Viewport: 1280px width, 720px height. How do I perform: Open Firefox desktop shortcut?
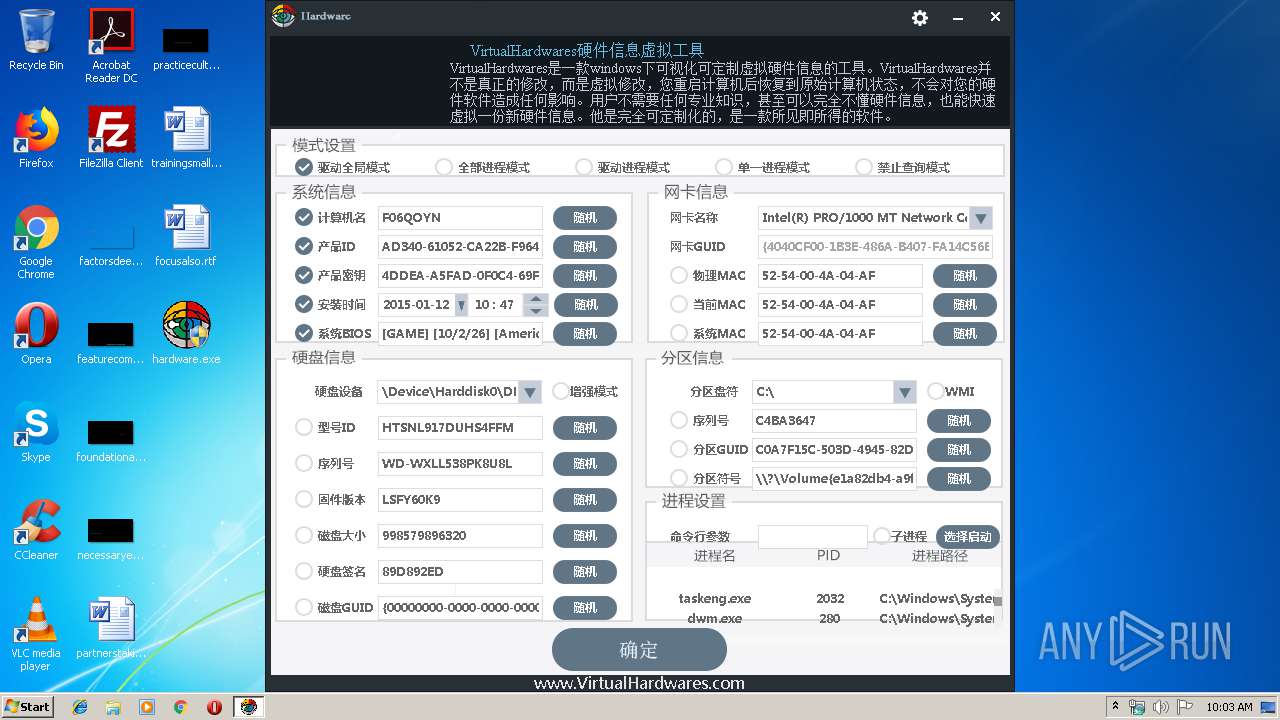click(36, 137)
